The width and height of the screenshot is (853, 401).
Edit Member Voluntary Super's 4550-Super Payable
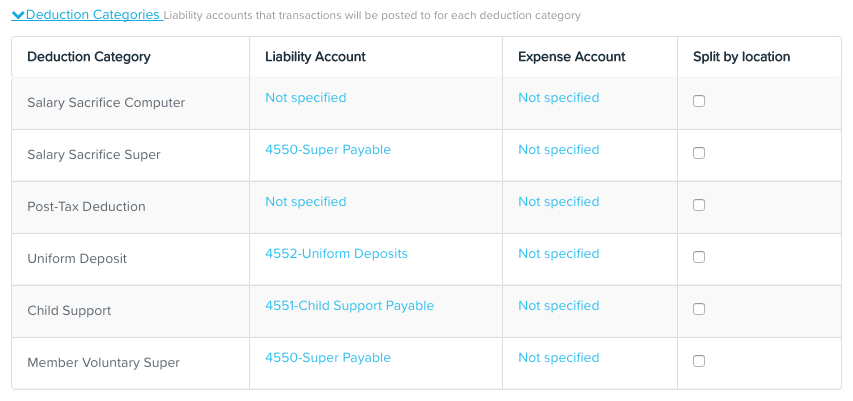328,358
